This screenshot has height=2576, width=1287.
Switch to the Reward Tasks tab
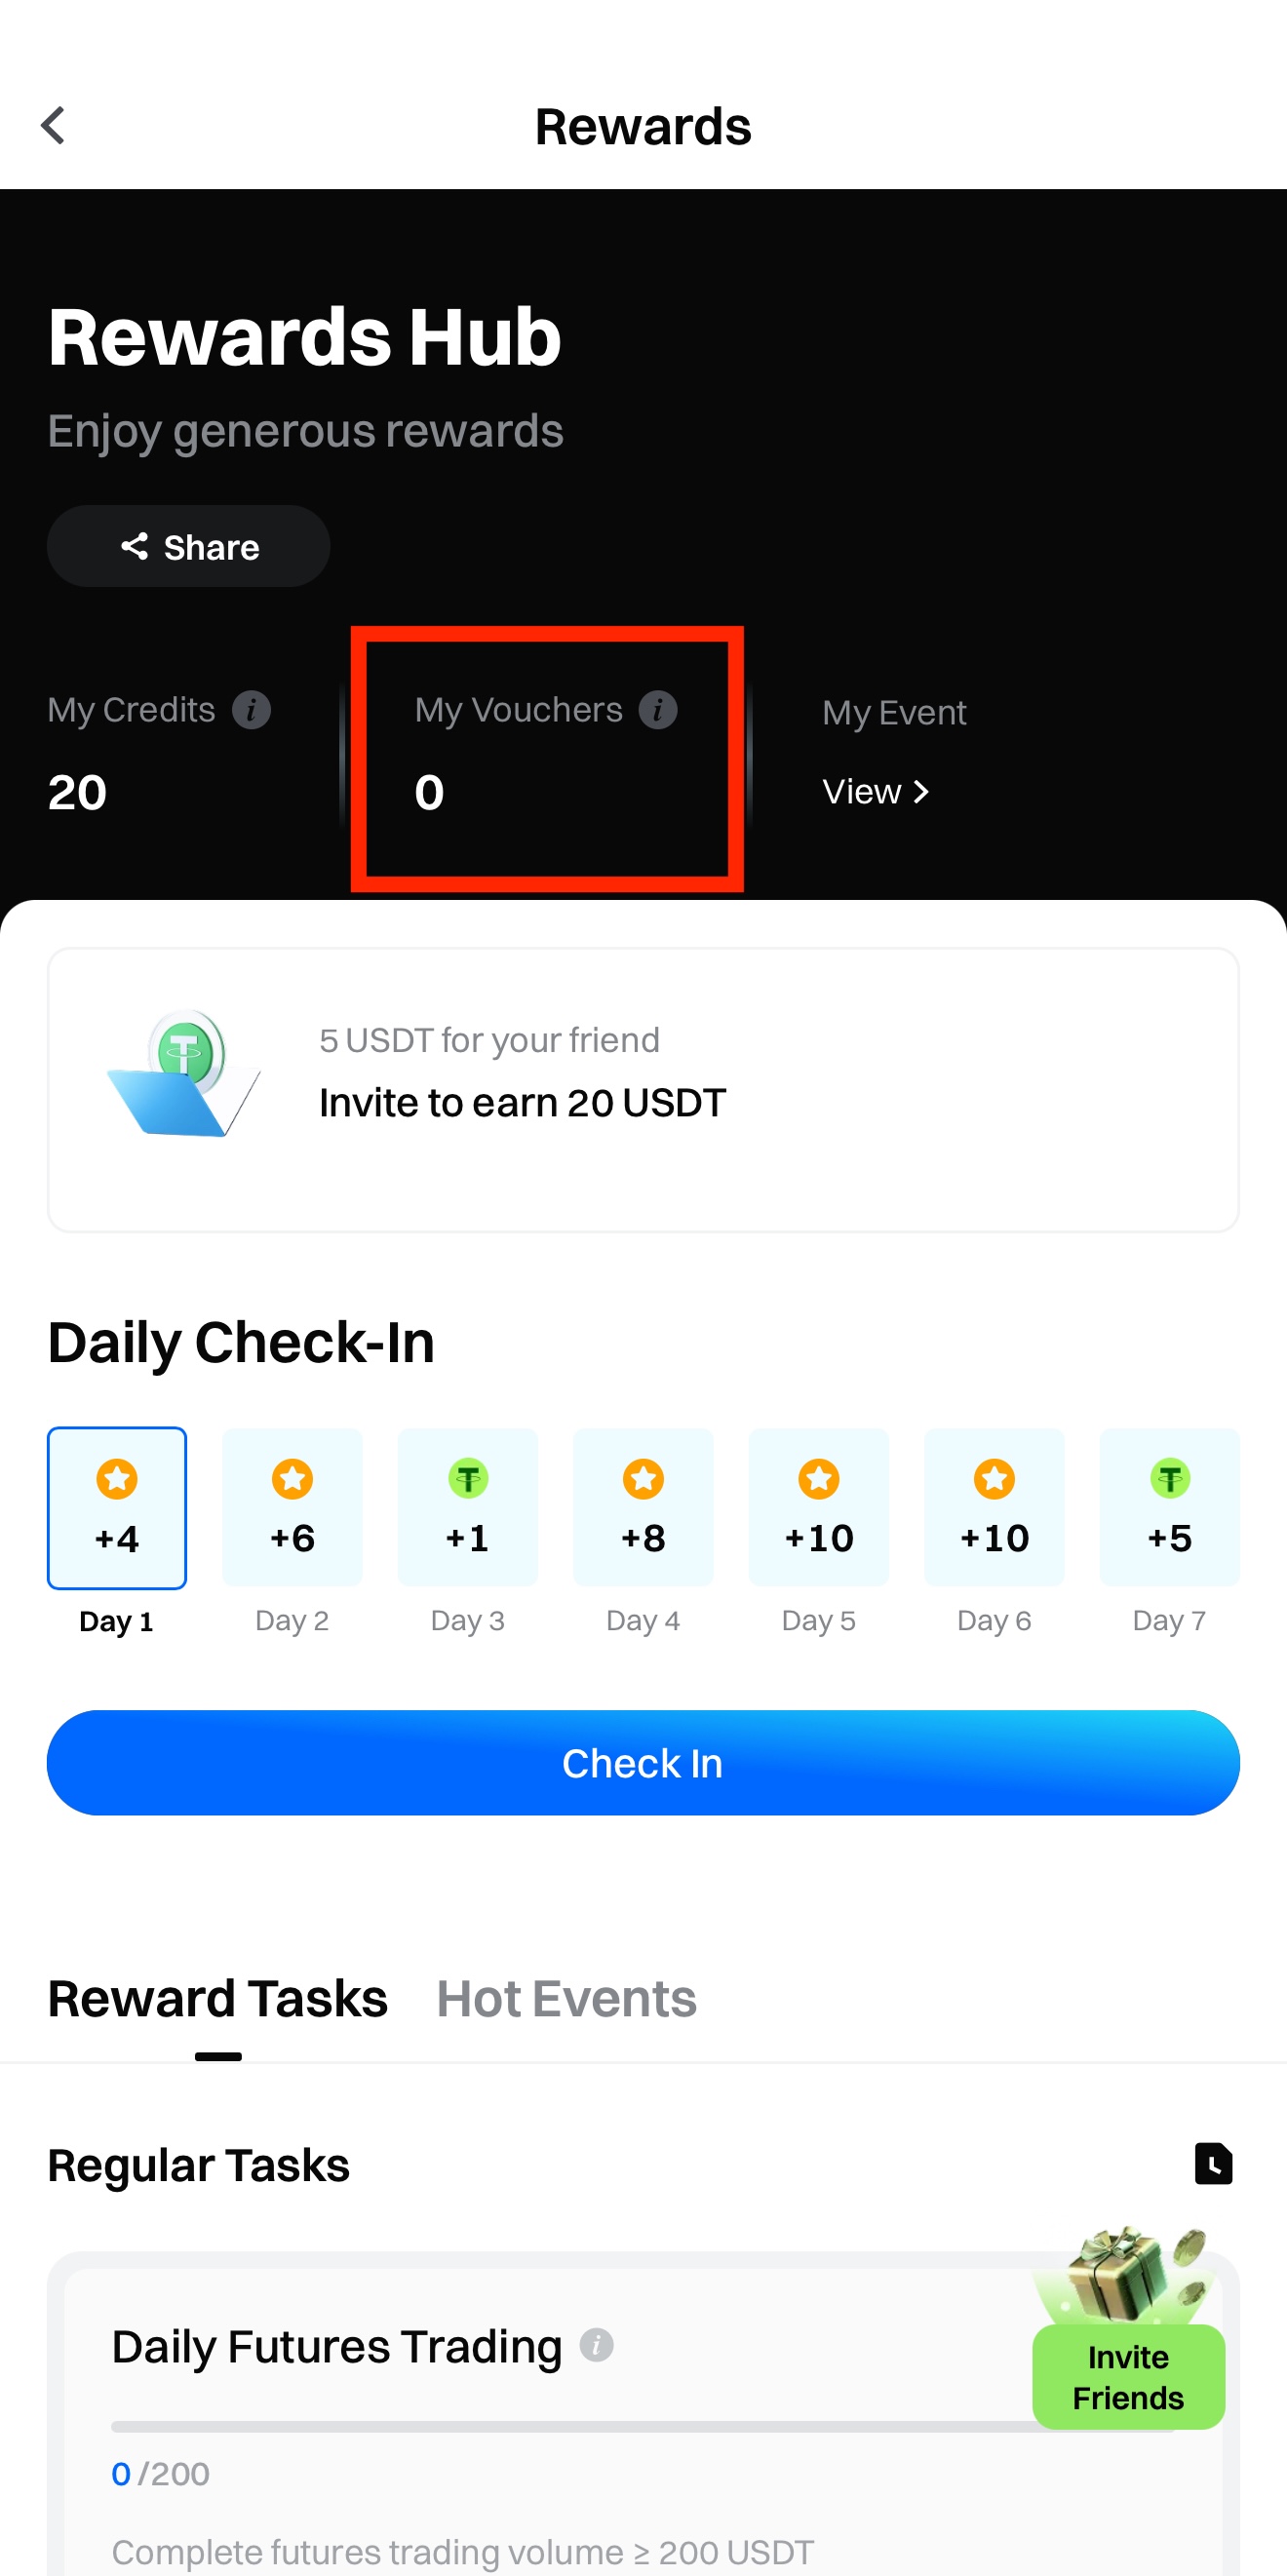click(218, 2000)
